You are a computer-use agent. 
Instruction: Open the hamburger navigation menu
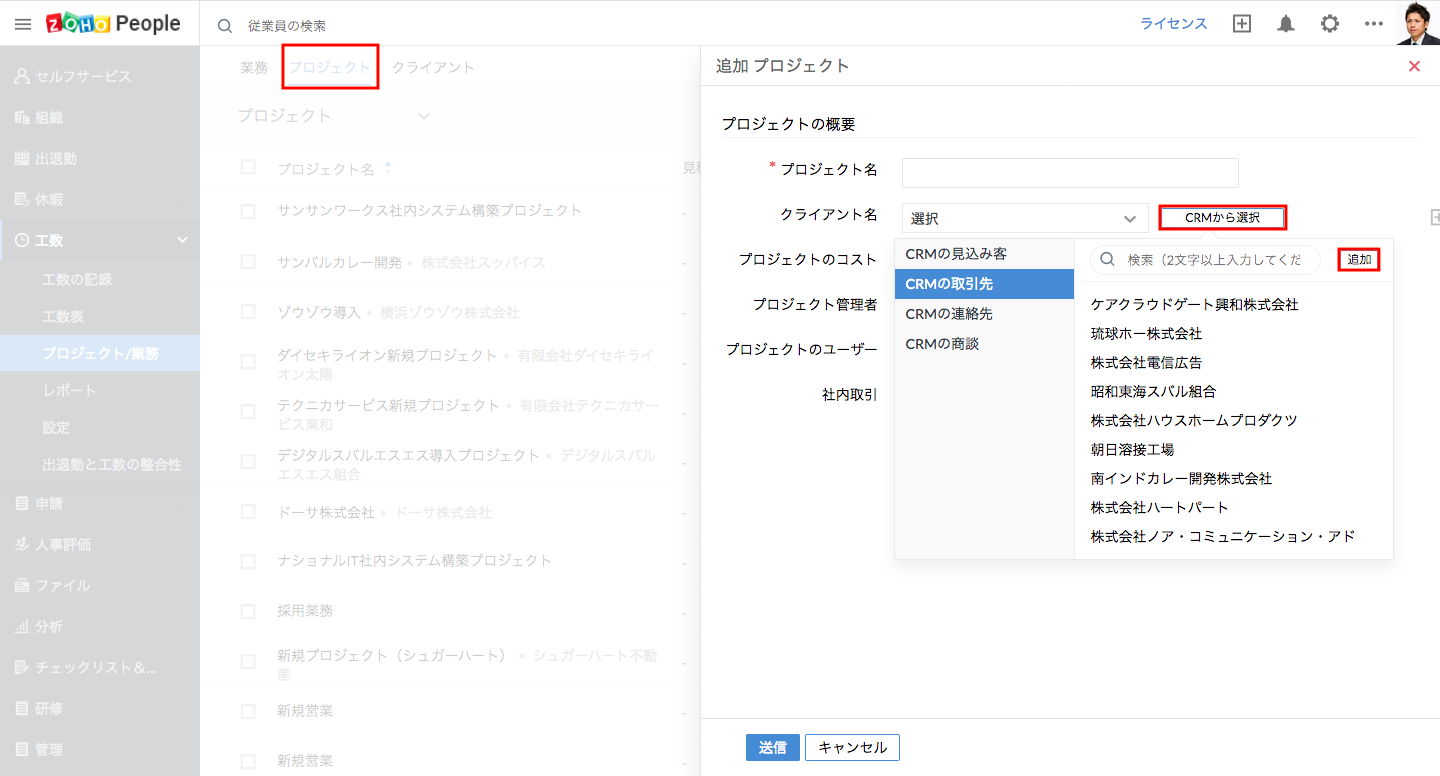(x=23, y=24)
